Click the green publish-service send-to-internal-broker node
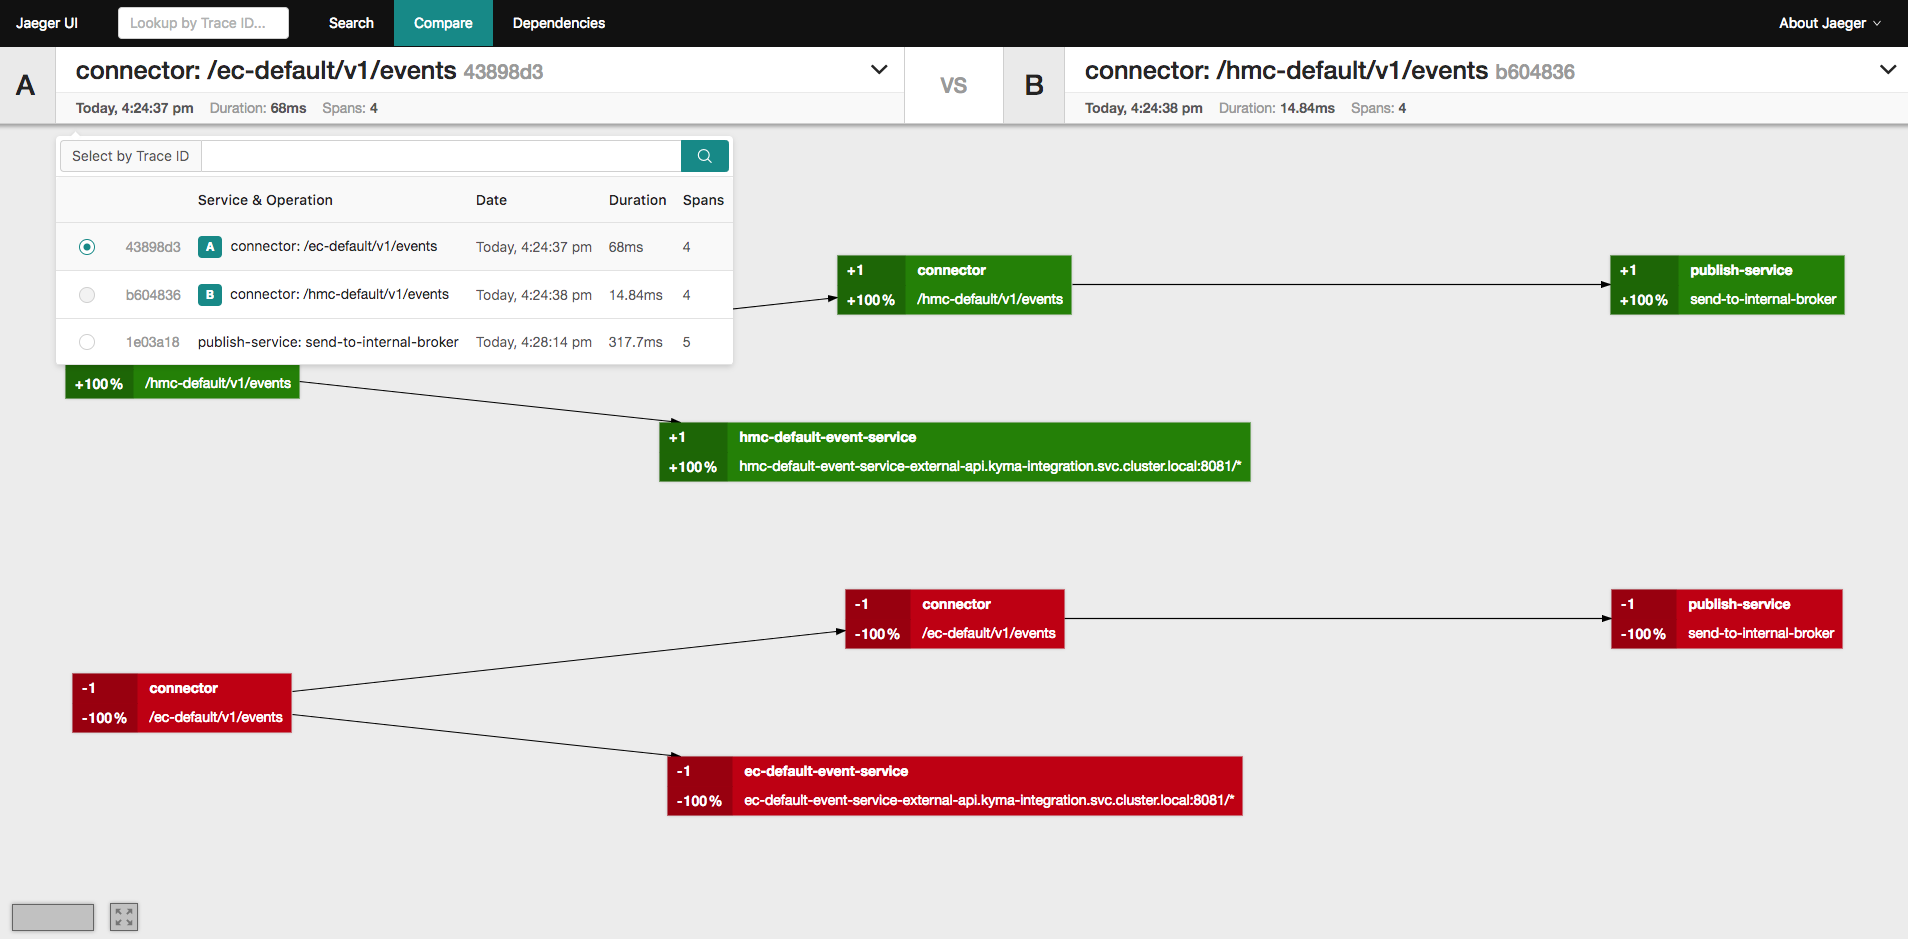This screenshot has width=1908, height=939. (x=1727, y=284)
